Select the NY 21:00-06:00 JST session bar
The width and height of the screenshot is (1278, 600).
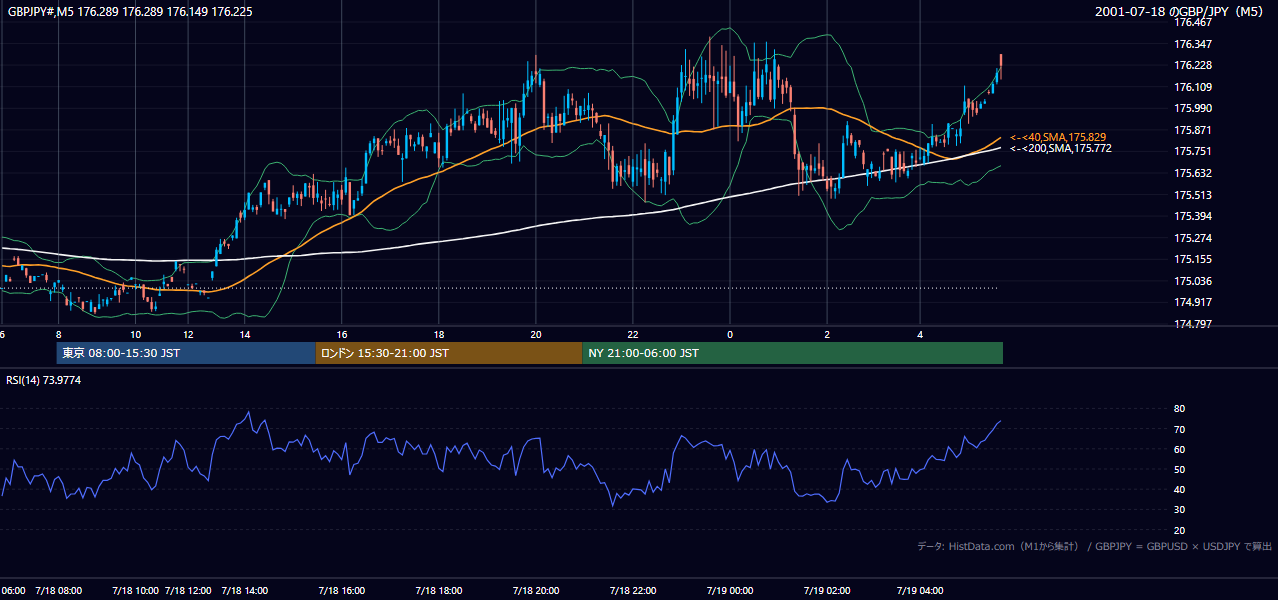(x=793, y=353)
